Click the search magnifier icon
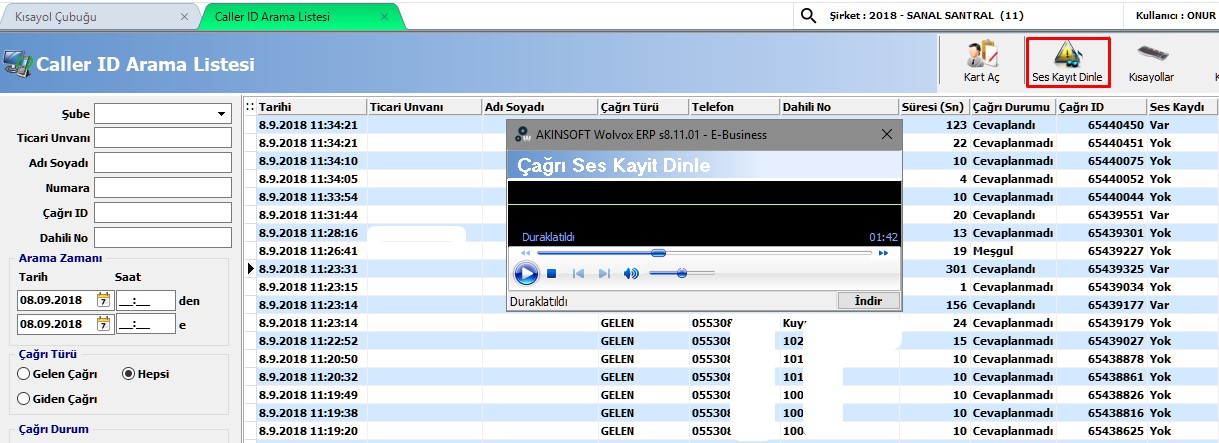Viewport: 1219px width, 443px height. [808, 16]
